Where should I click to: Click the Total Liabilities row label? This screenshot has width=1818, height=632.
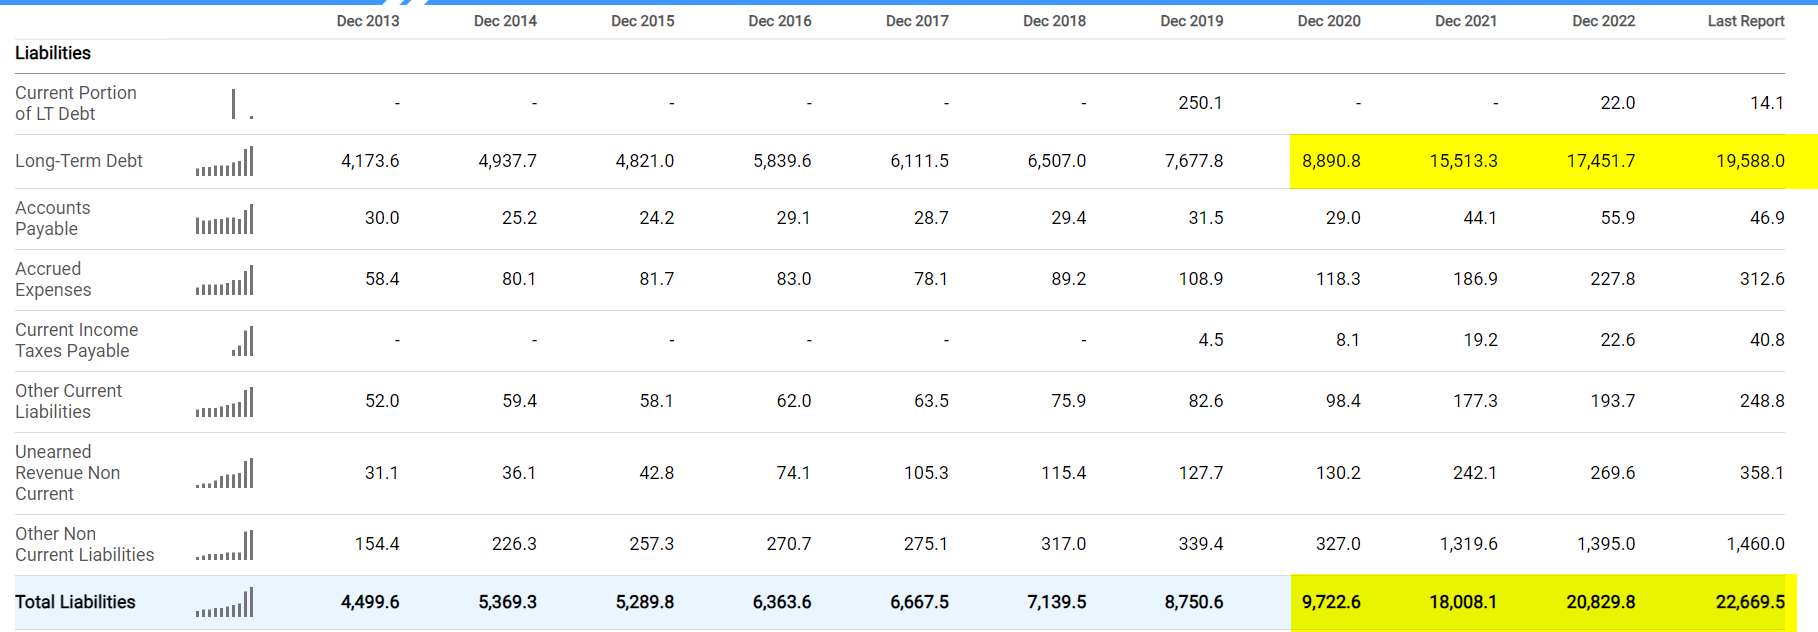pos(75,602)
